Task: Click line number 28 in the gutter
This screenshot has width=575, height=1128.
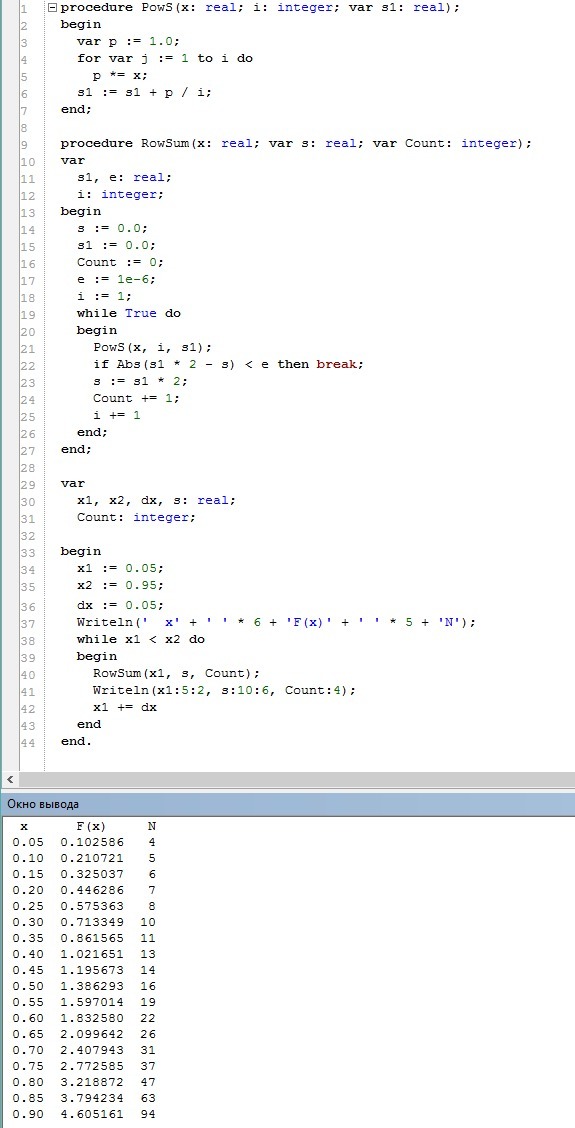Action: [28, 468]
